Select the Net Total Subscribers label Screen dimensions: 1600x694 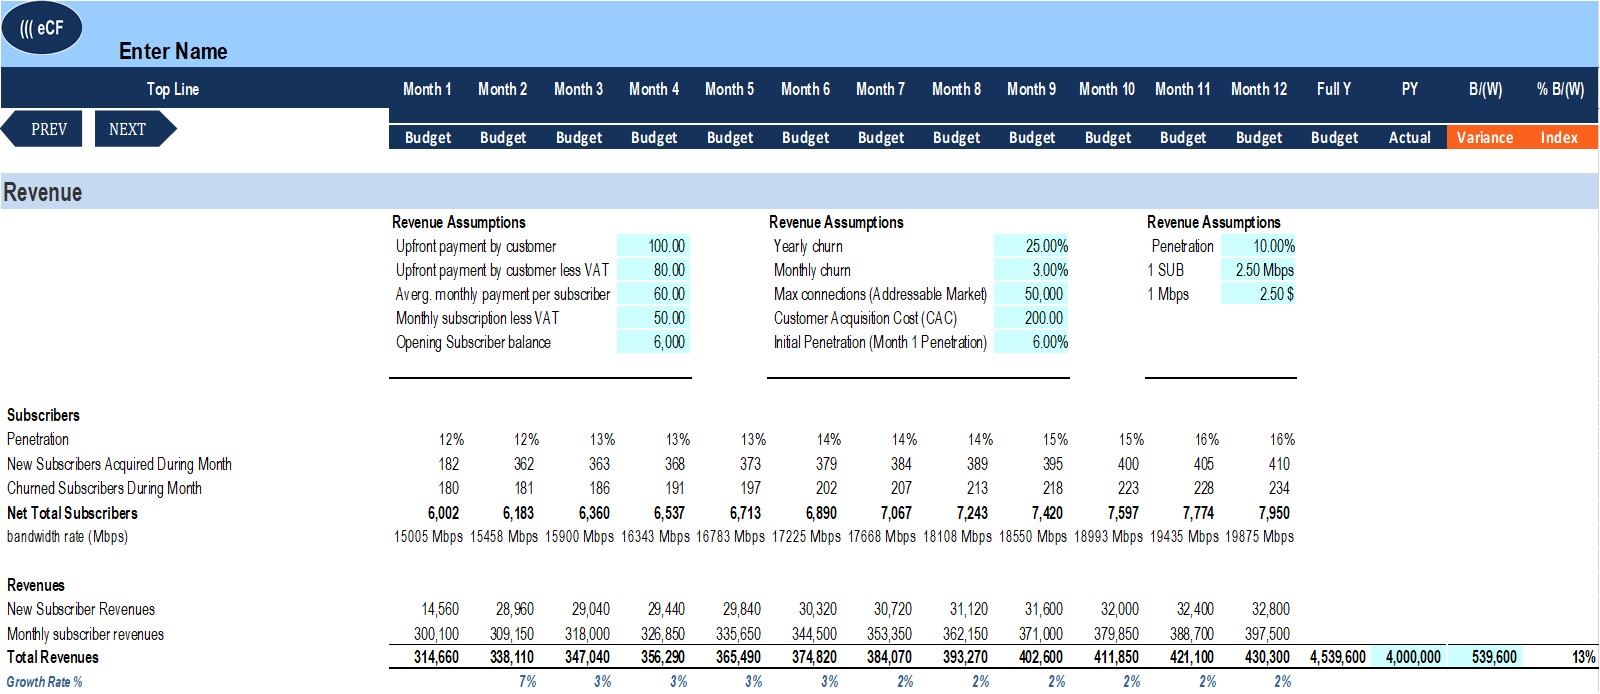click(72, 513)
